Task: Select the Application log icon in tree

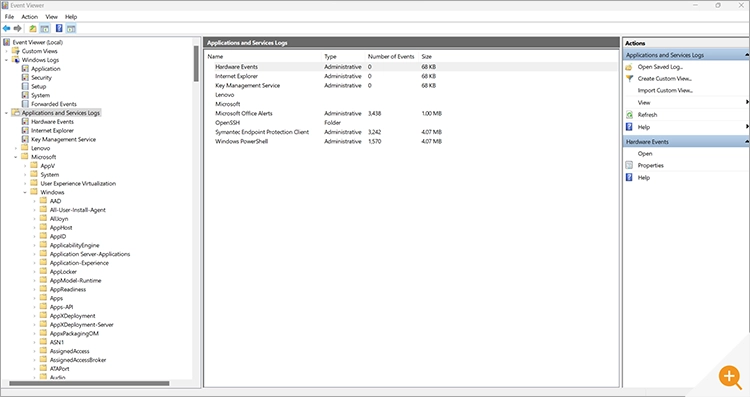Action: (25, 69)
